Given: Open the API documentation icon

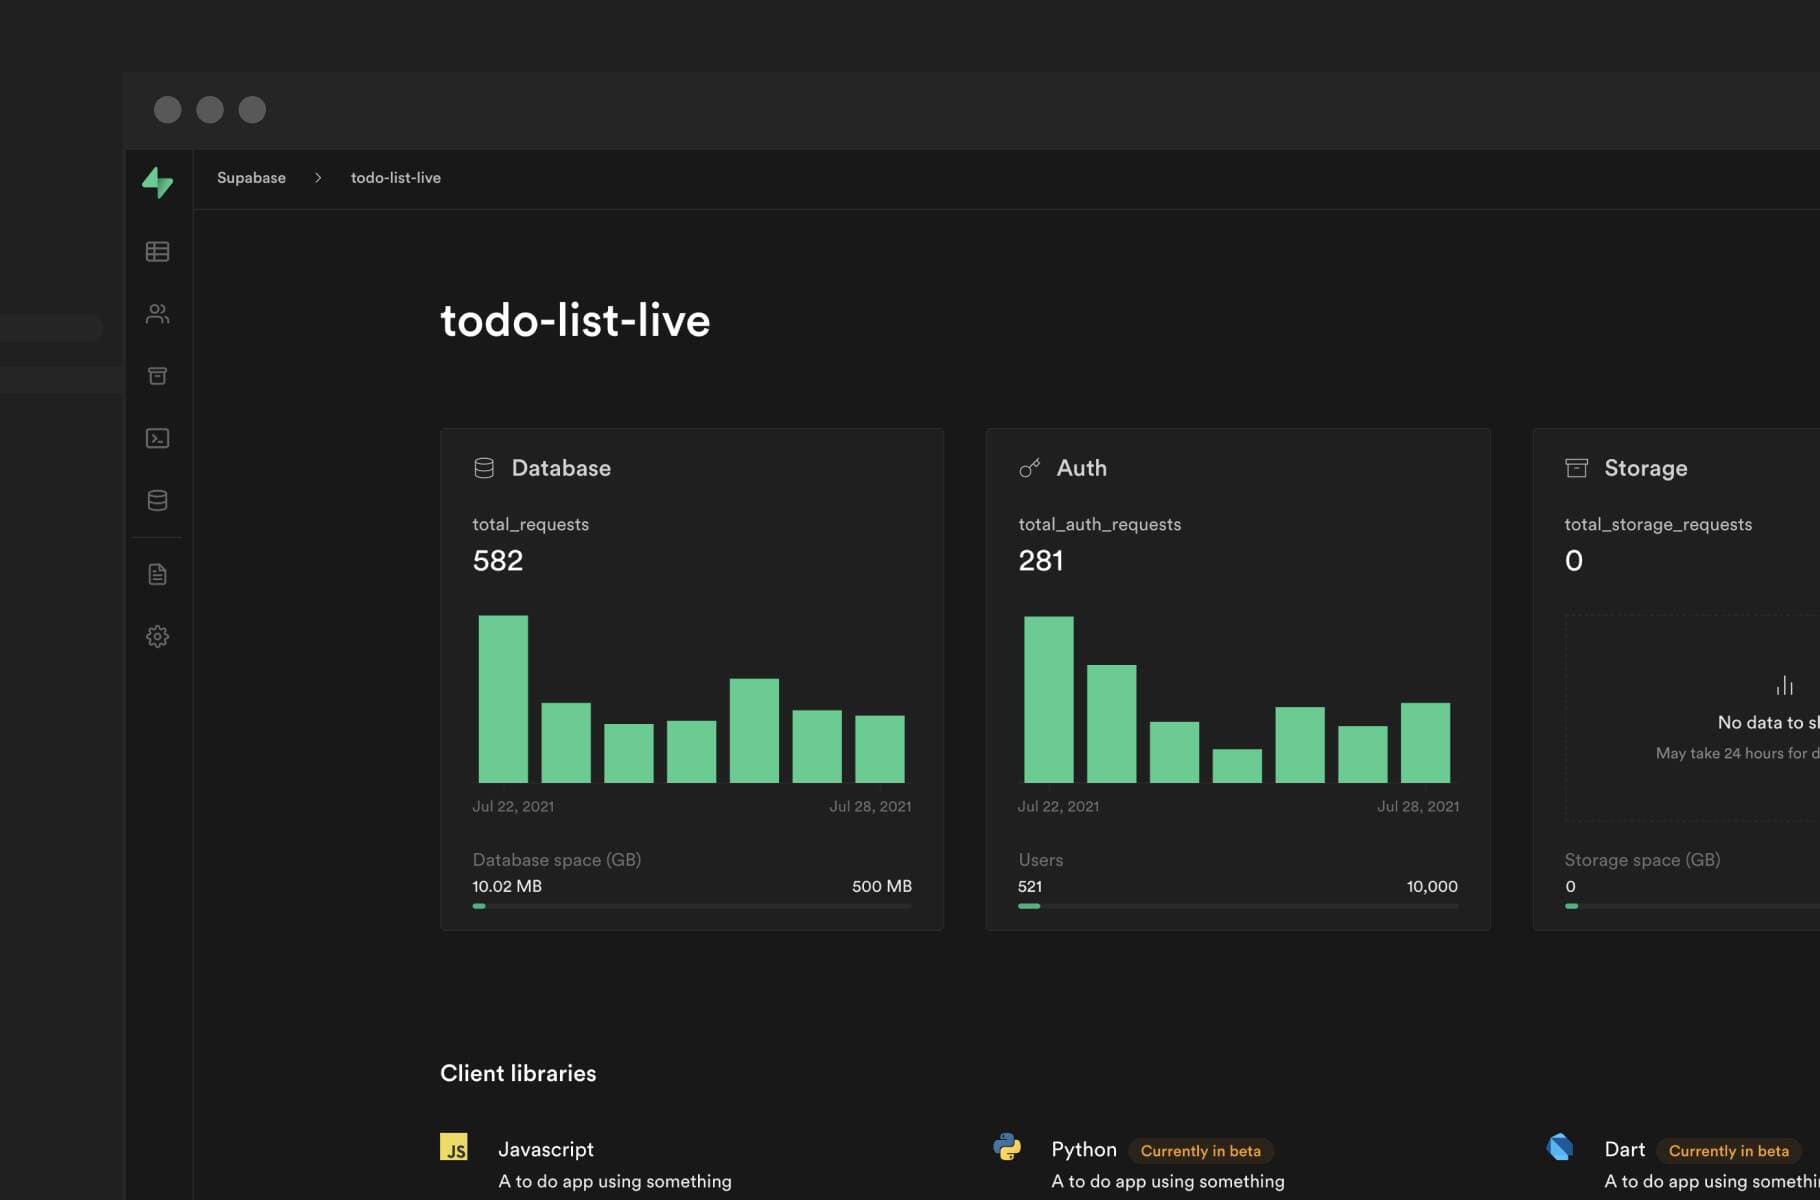Looking at the screenshot, I should coord(157,573).
